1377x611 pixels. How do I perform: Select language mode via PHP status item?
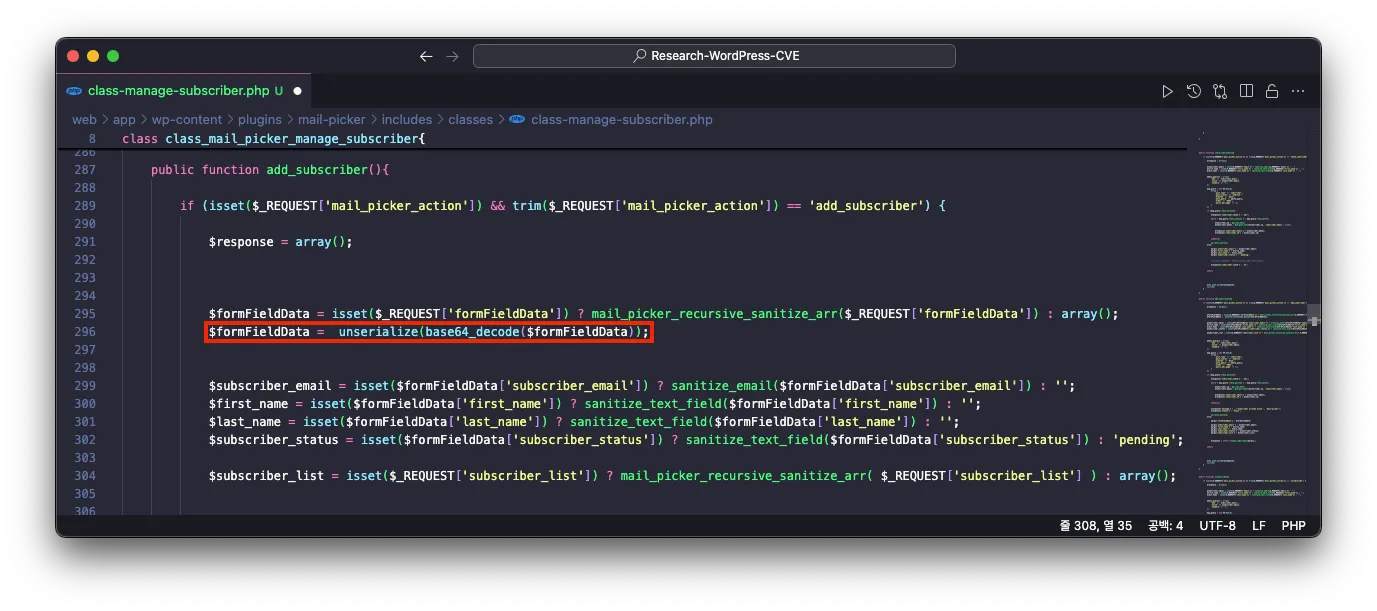[1294, 526]
